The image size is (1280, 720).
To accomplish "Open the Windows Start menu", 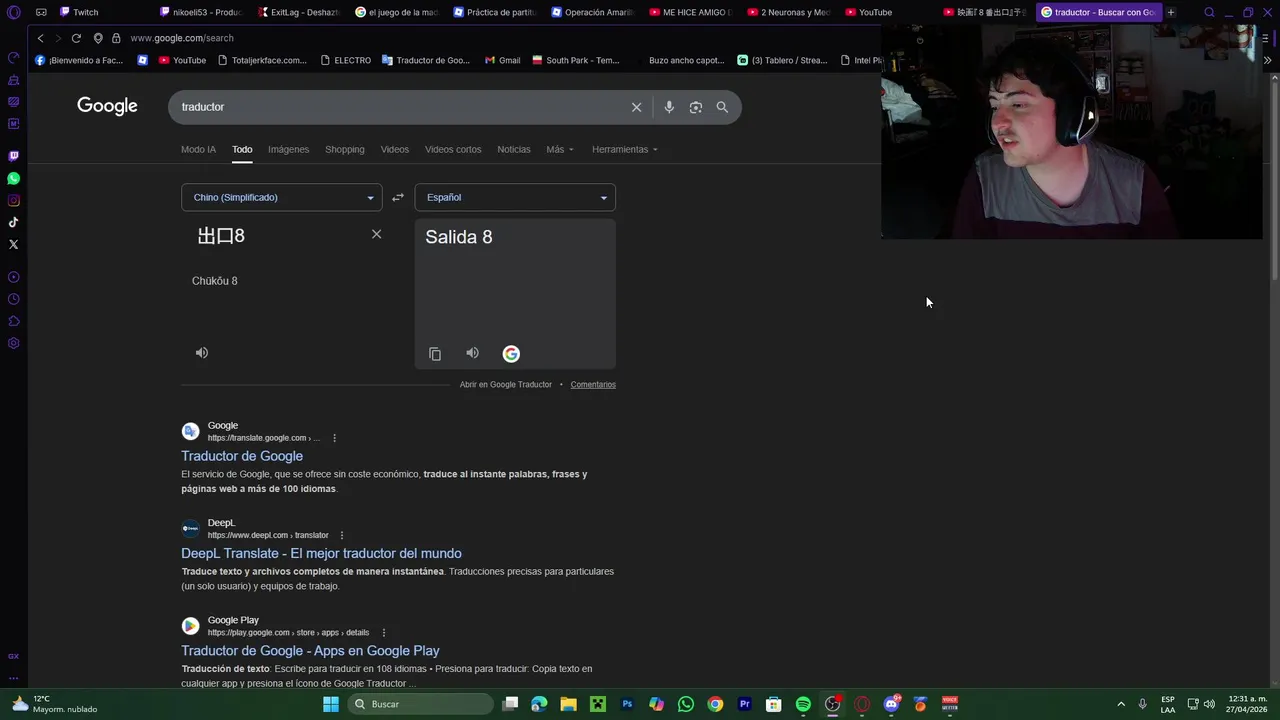I will 331,704.
